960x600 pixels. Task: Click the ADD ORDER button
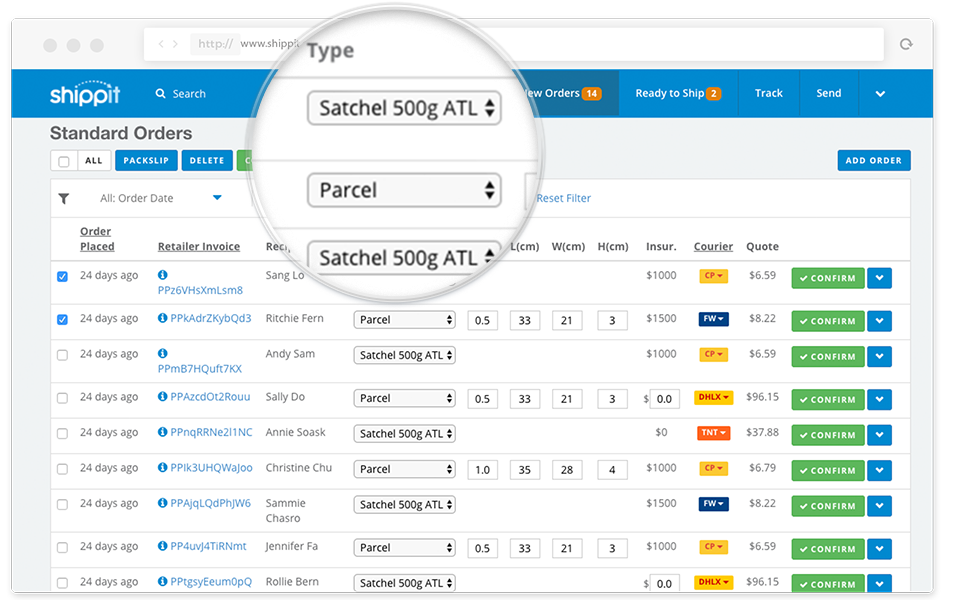[x=873, y=161]
